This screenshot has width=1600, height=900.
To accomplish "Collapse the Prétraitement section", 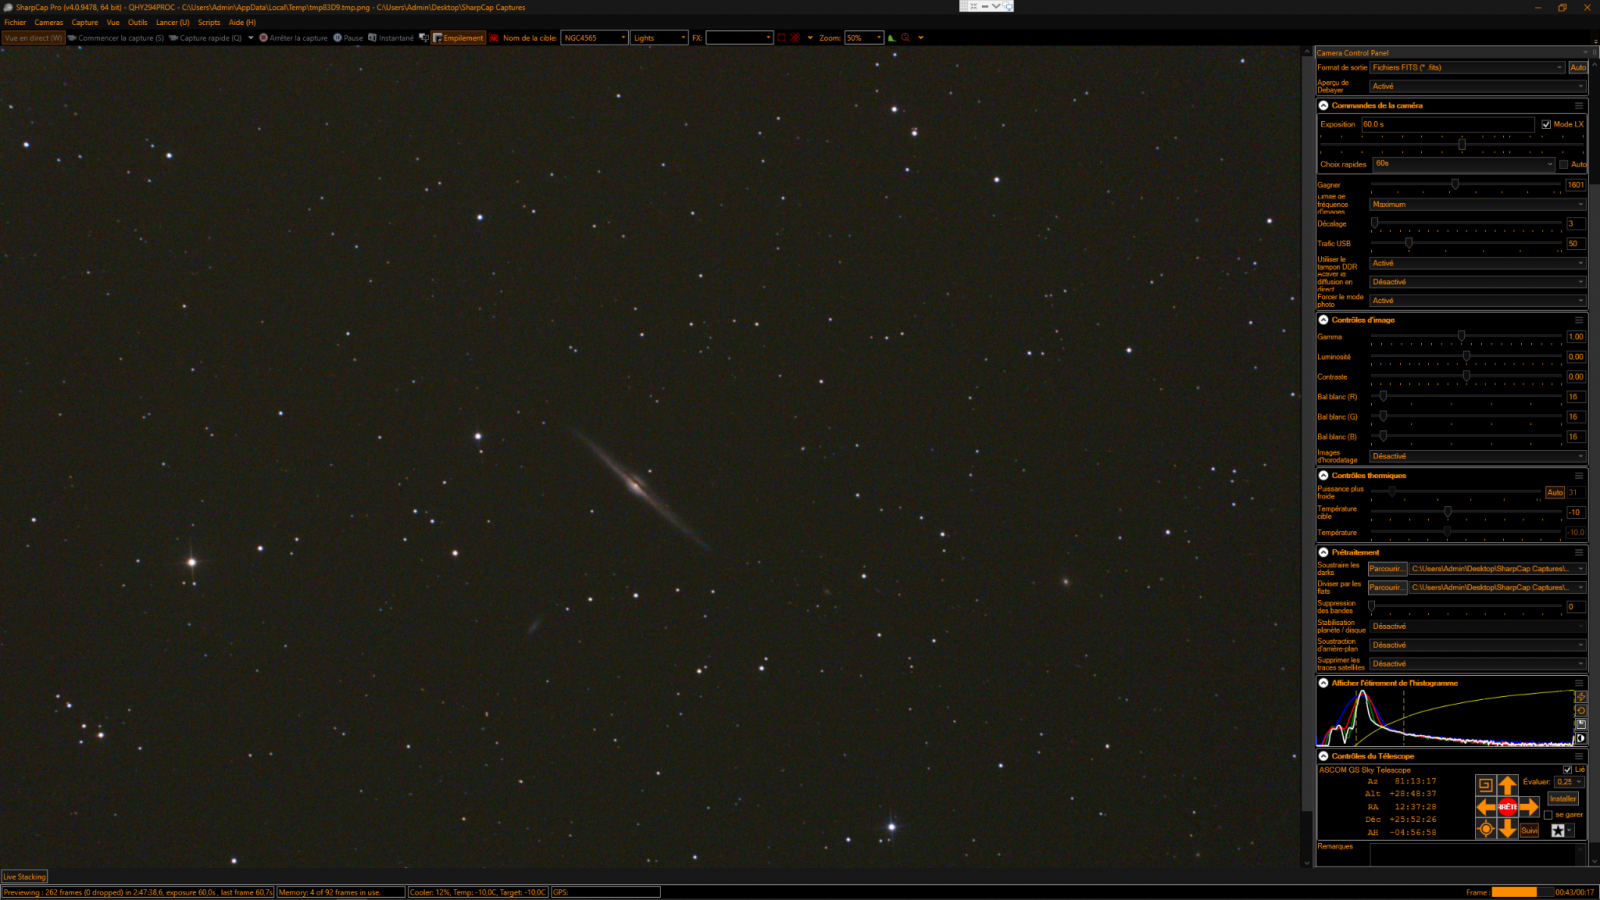I will [x=1323, y=552].
